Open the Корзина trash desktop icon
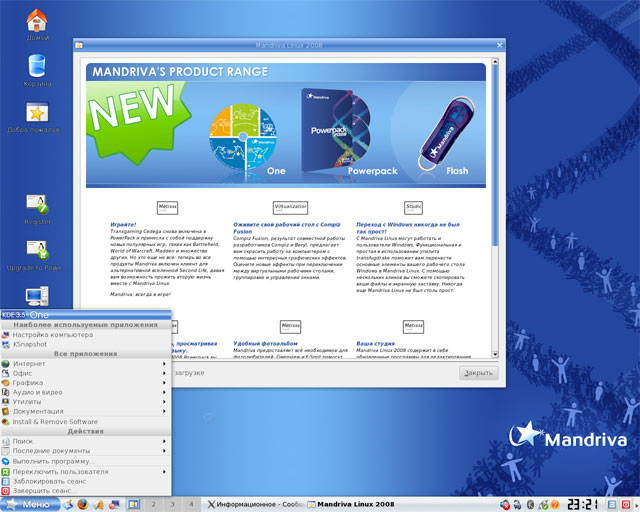Image resolution: width=640 pixels, height=512 pixels. 37,70
